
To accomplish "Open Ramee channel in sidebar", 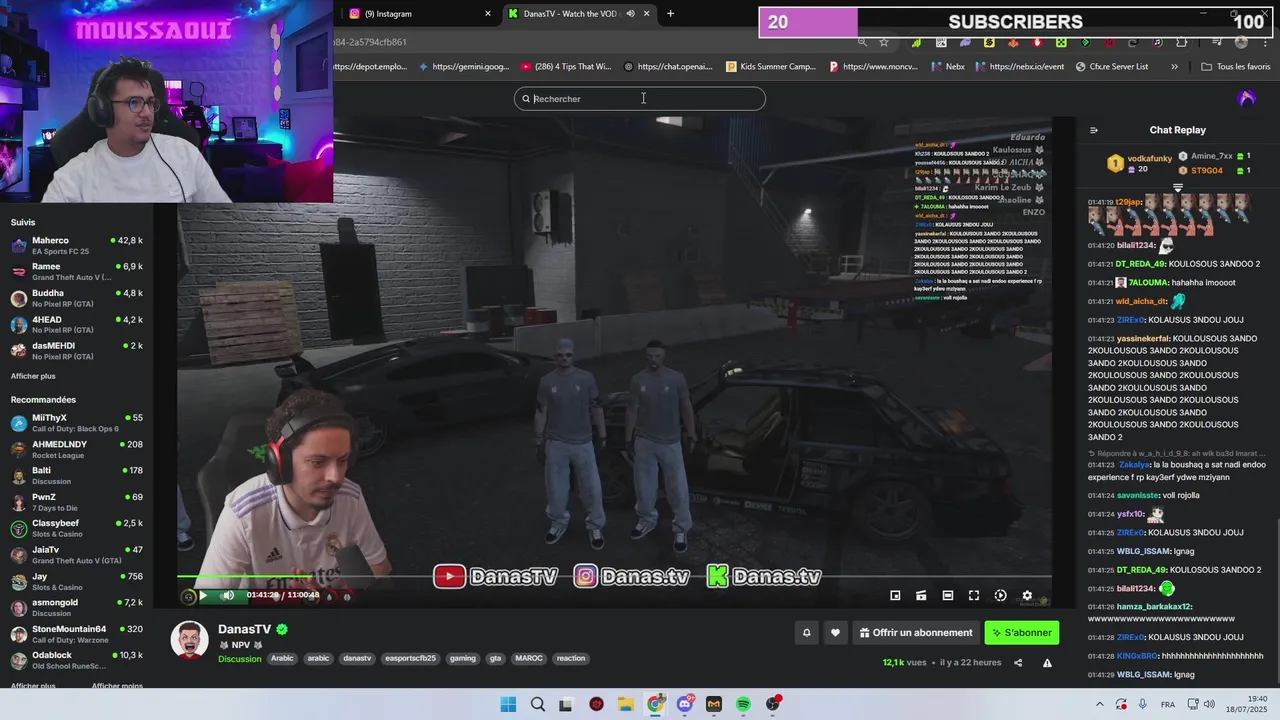I will pos(76,272).
